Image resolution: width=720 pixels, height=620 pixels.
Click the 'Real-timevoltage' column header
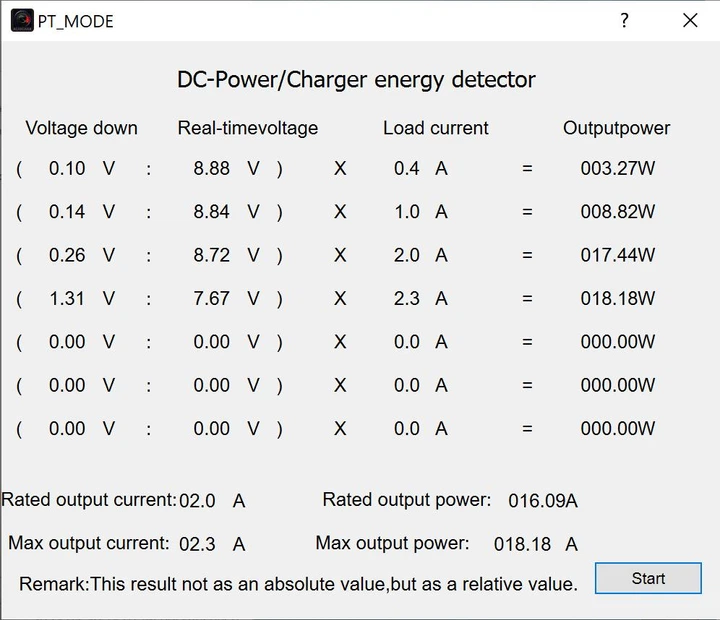coord(248,128)
